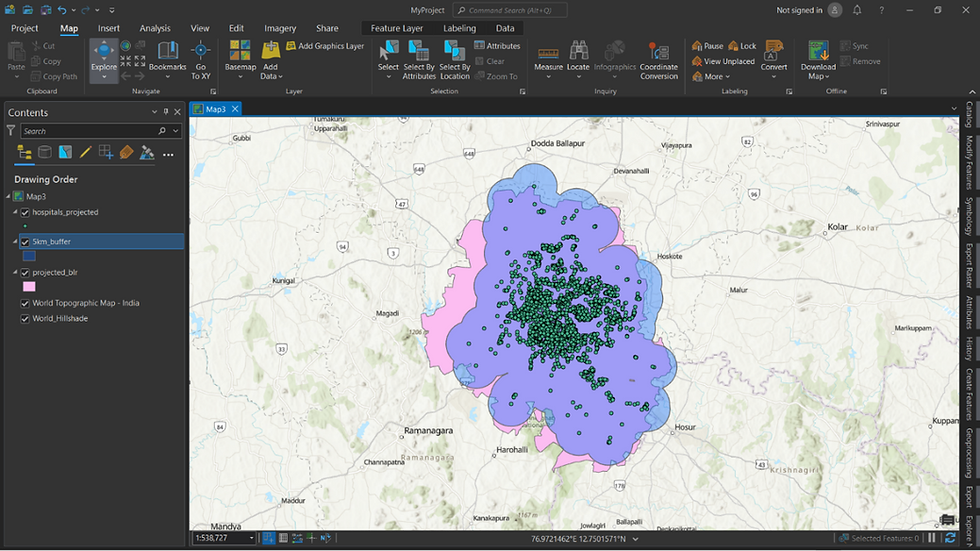Open Select By Attributes
Screen dimensions: 980x551
click(x=419, y=61)
